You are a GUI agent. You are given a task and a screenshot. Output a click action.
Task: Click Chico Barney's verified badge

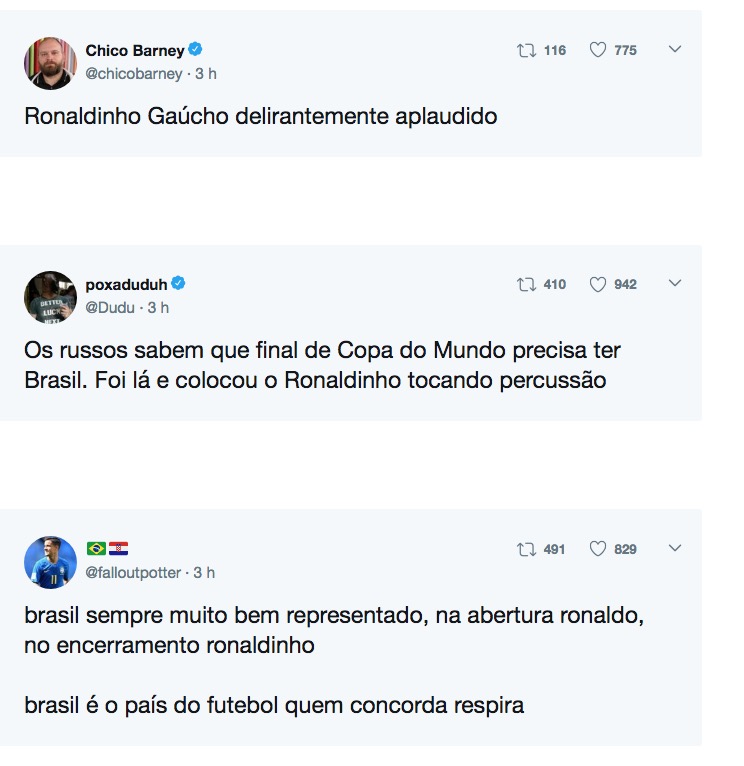196,50
